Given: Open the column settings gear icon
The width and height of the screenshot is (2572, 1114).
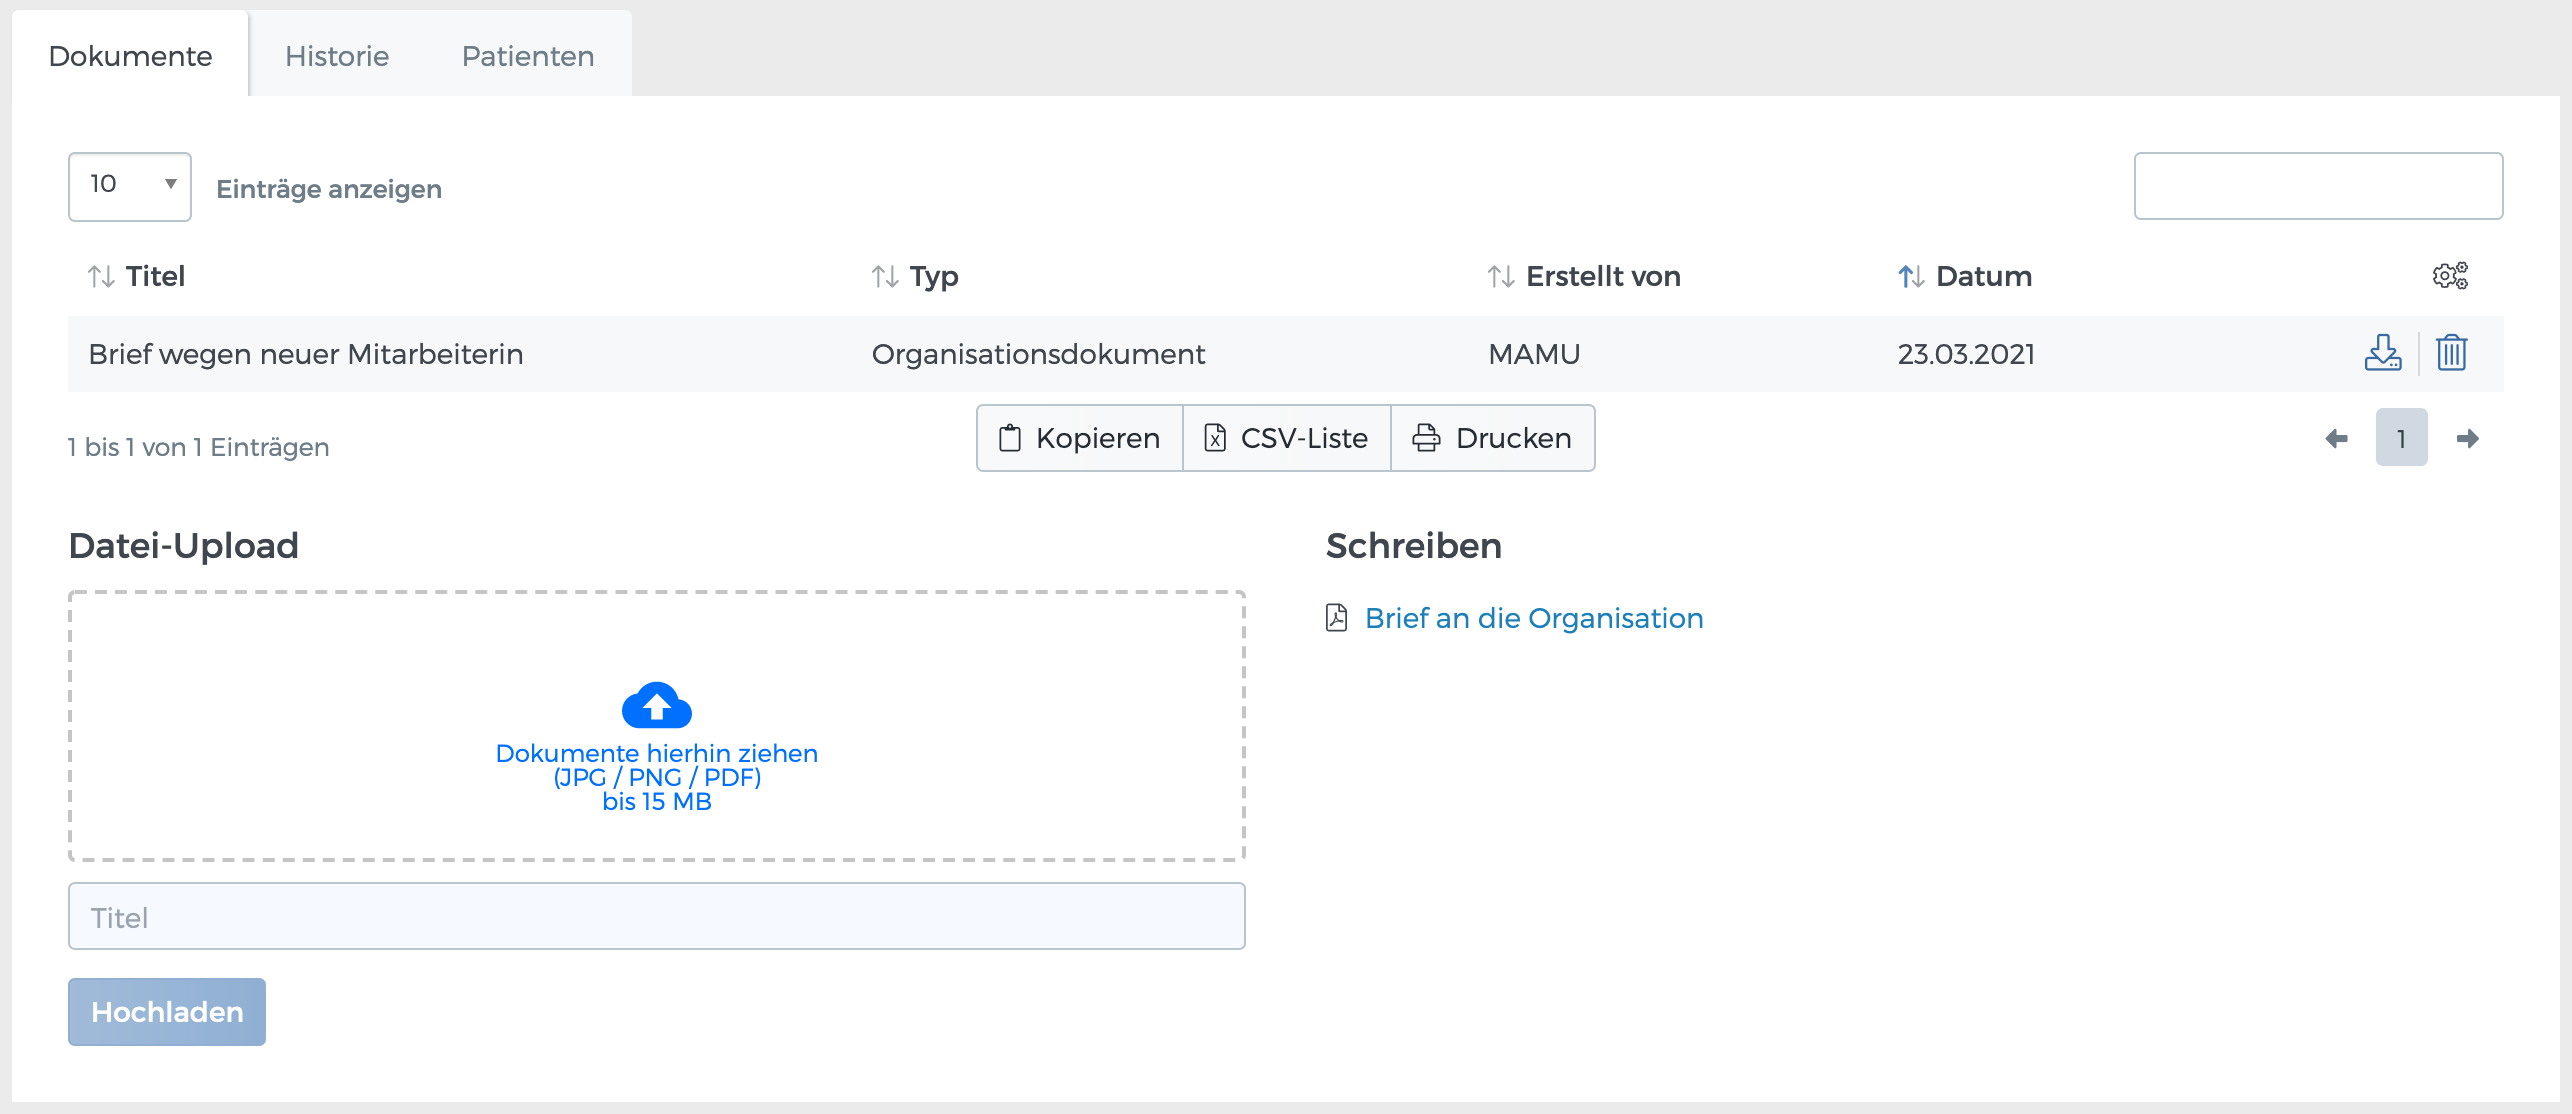Looking at the screenshot, I should click(2450, 276).
